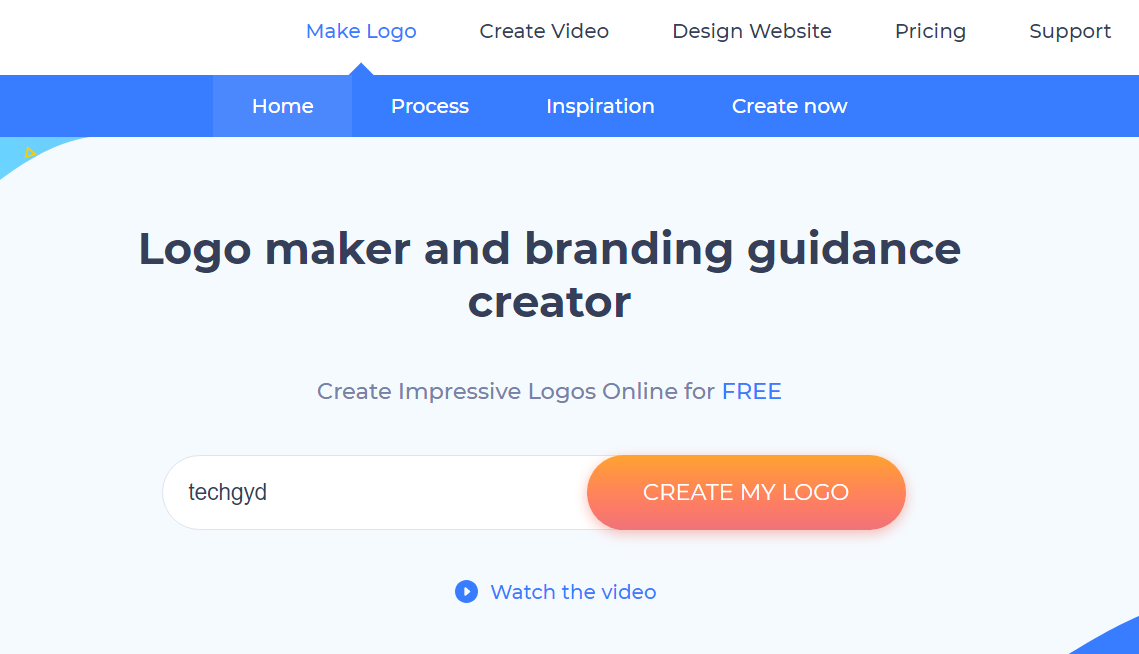The width and height of the screenshot is (1139, 654).
Task: Click the blue pointer arrow under Make Logo
Action: pyautogui.click(x=361, y=69)
